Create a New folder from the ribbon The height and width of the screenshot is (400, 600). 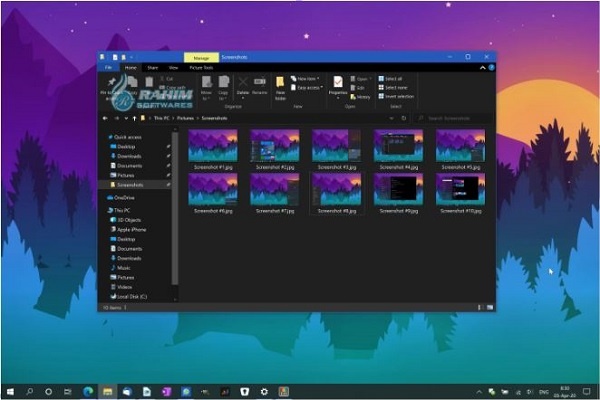point(280,87)
